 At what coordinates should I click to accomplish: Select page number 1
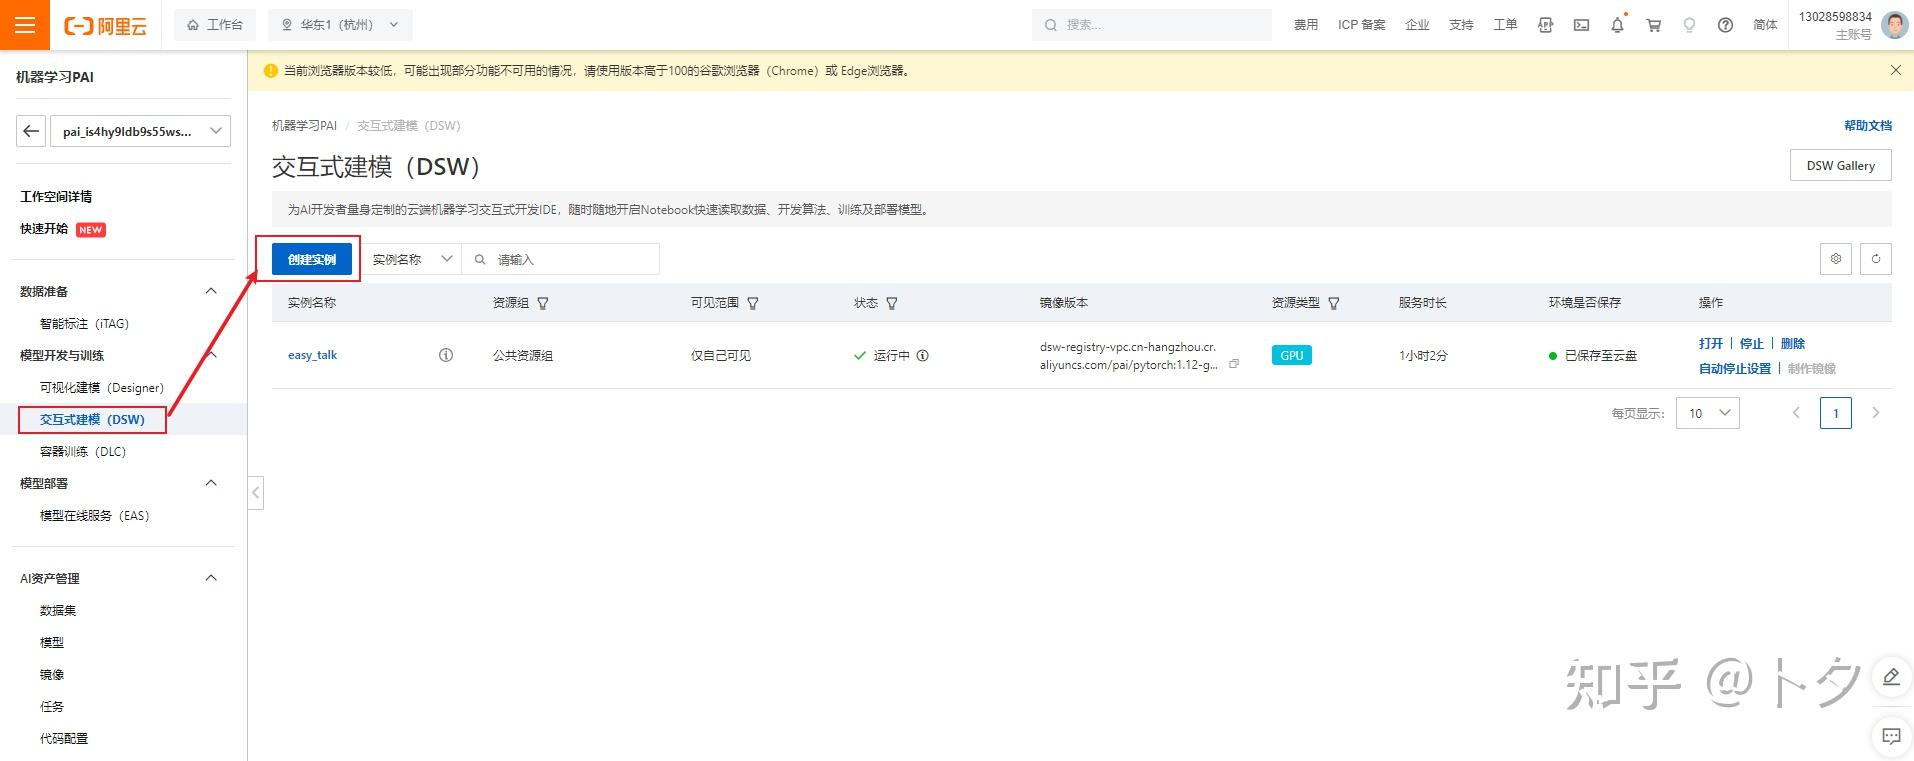(x=1836, y=413)
